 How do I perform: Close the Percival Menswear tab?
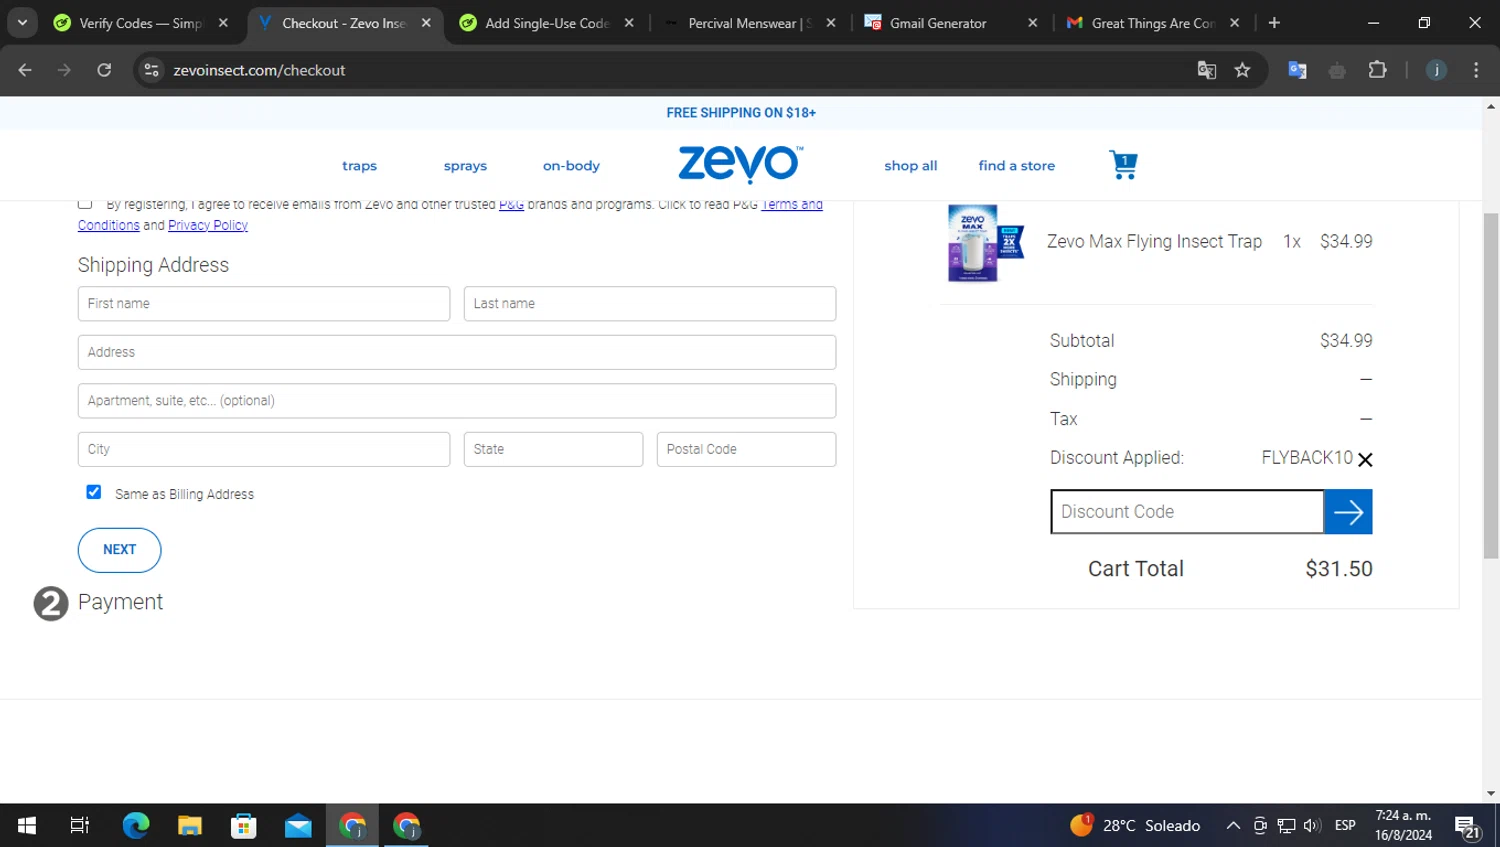[x=830, y=23]
